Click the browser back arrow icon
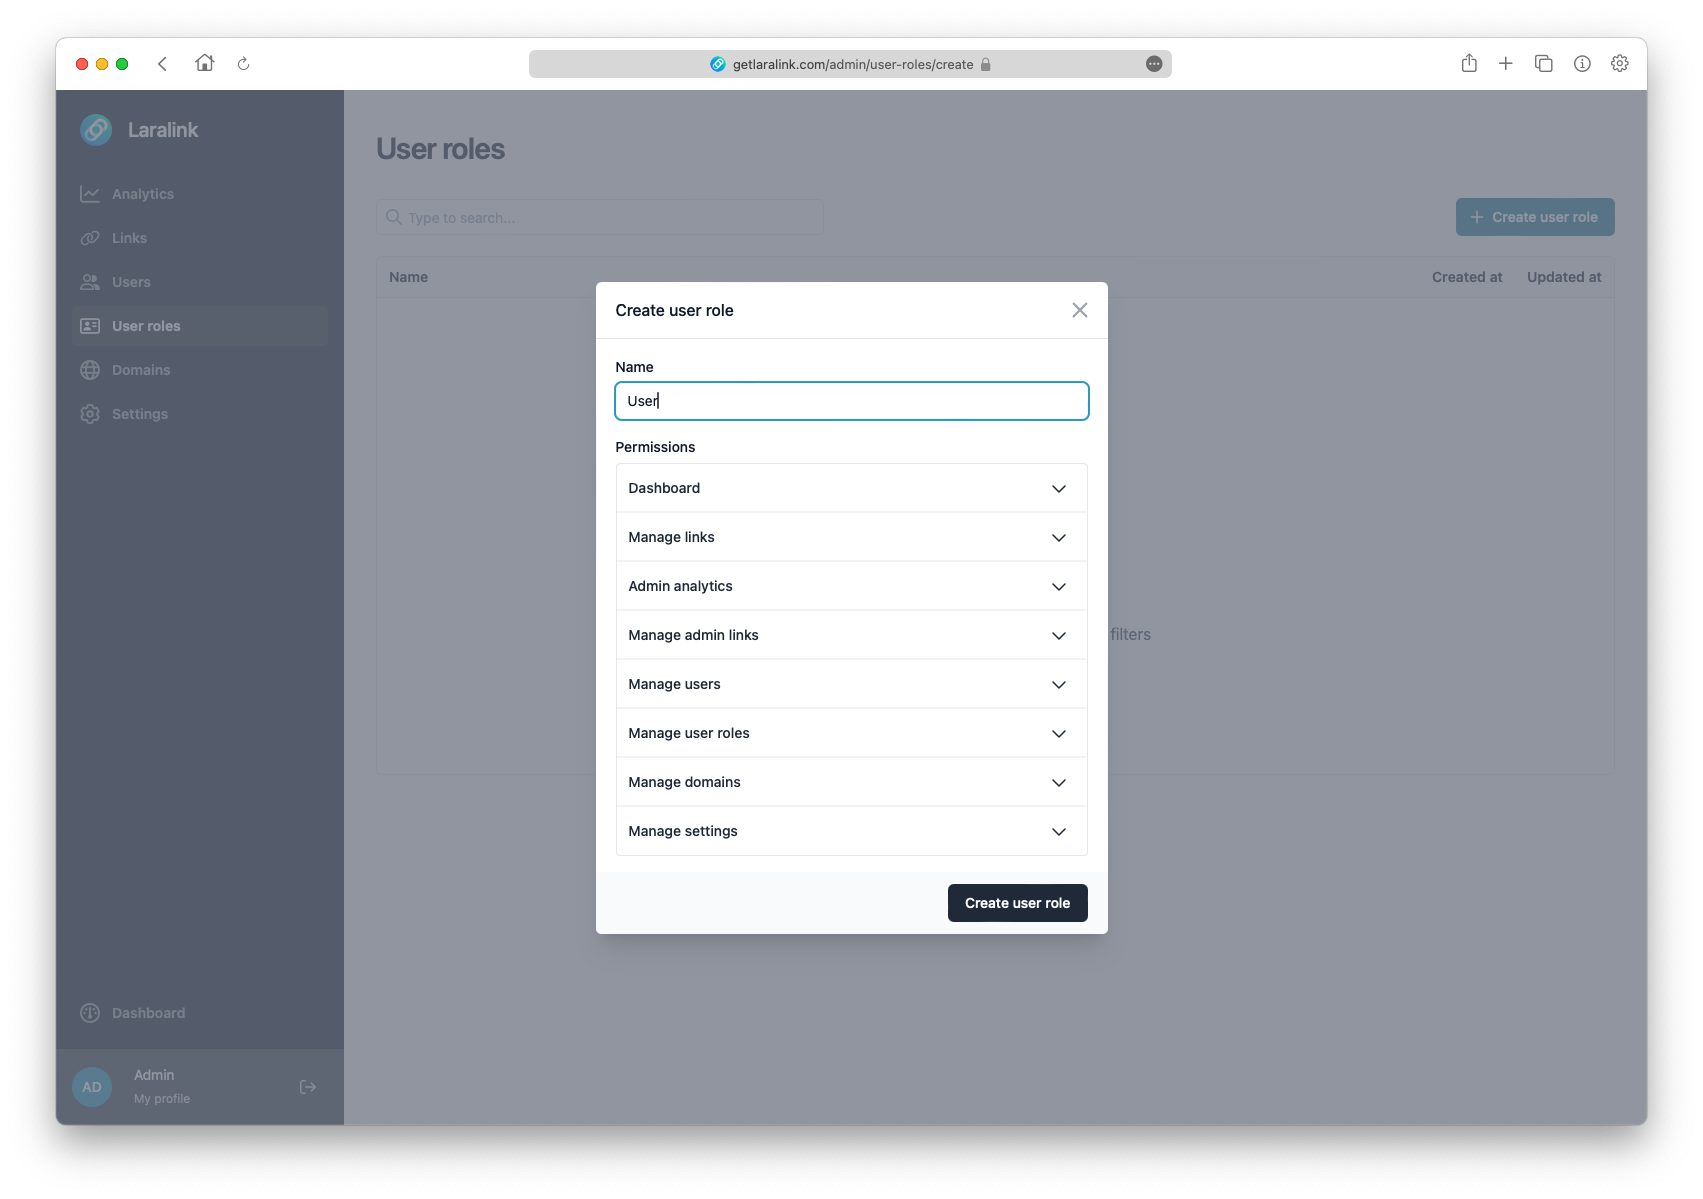 coord(162,64)
